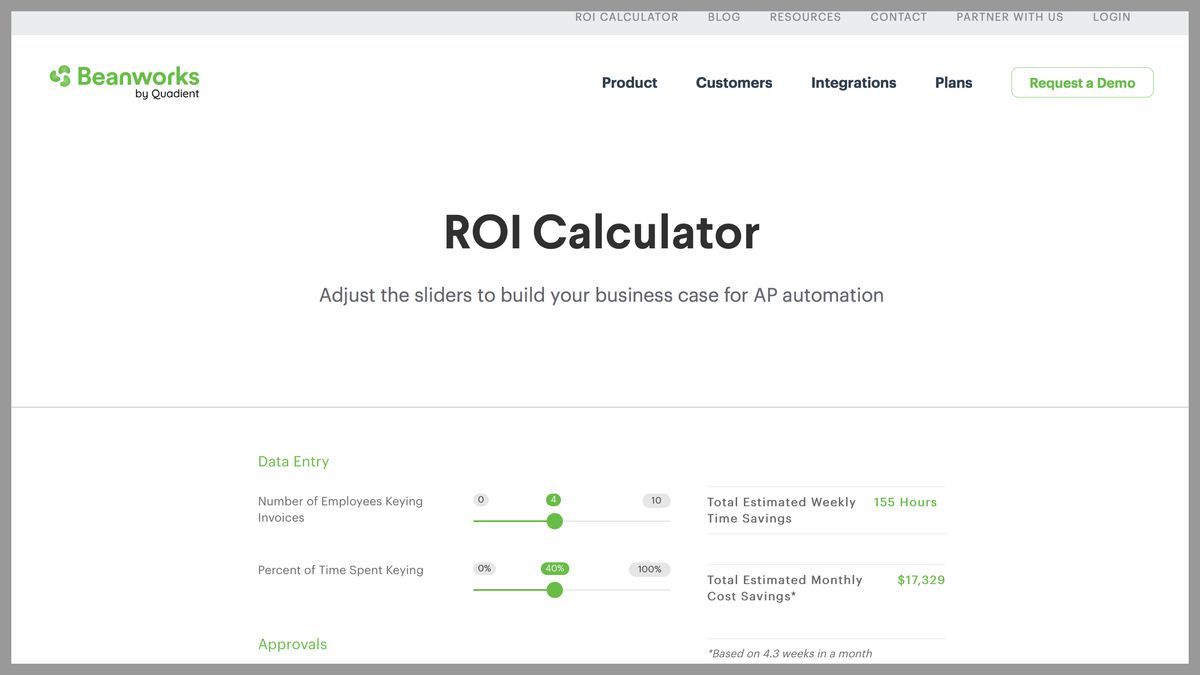1200x675 pixels.
Task: Open the CONTACT page link
Action: [899, 17]
